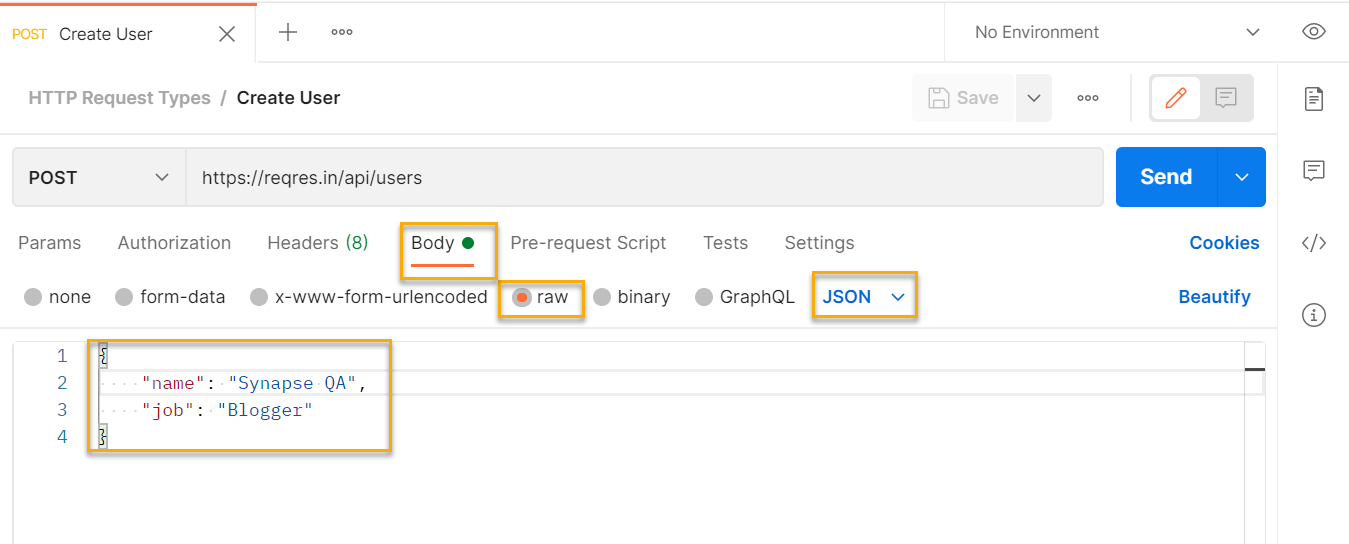Select the form-data radio button
Image resolution: width=1349 pixels, height=544 pixels.
[124, 297]
